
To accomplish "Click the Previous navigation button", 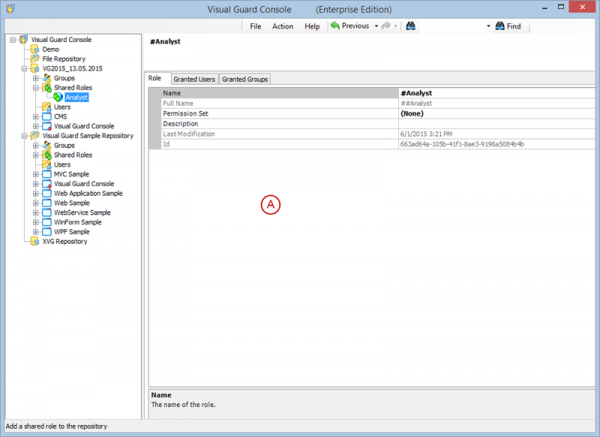I will coord(350,26).
